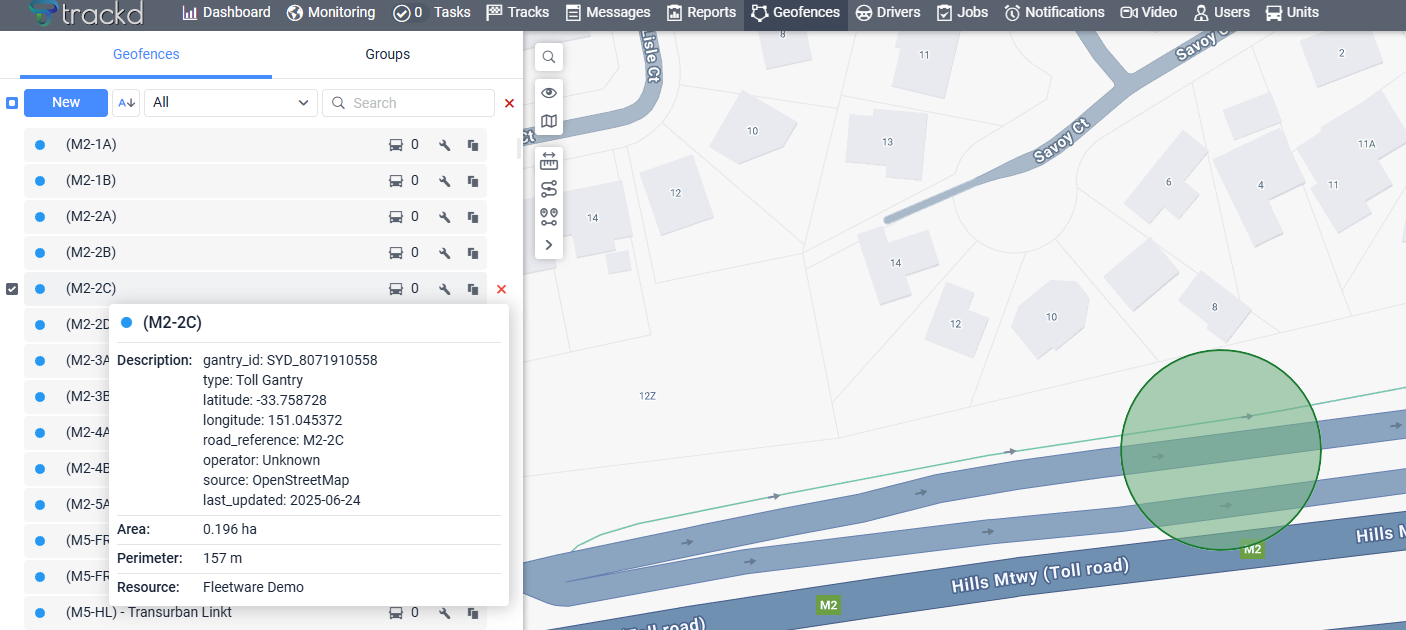Click the map search magnifier icon
The height and width of the screenshot is (630, 1406).
[549, 57]
